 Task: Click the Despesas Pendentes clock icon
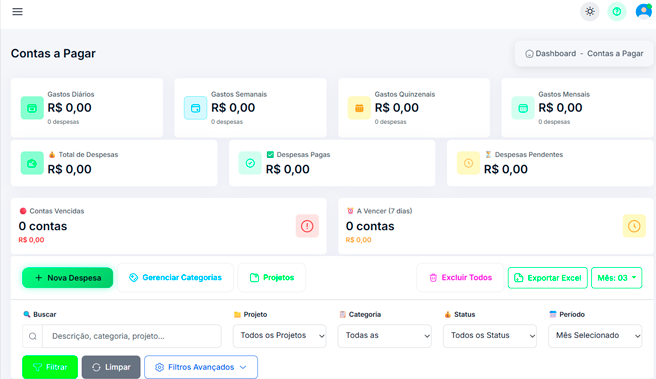click(x=468, y=163)
